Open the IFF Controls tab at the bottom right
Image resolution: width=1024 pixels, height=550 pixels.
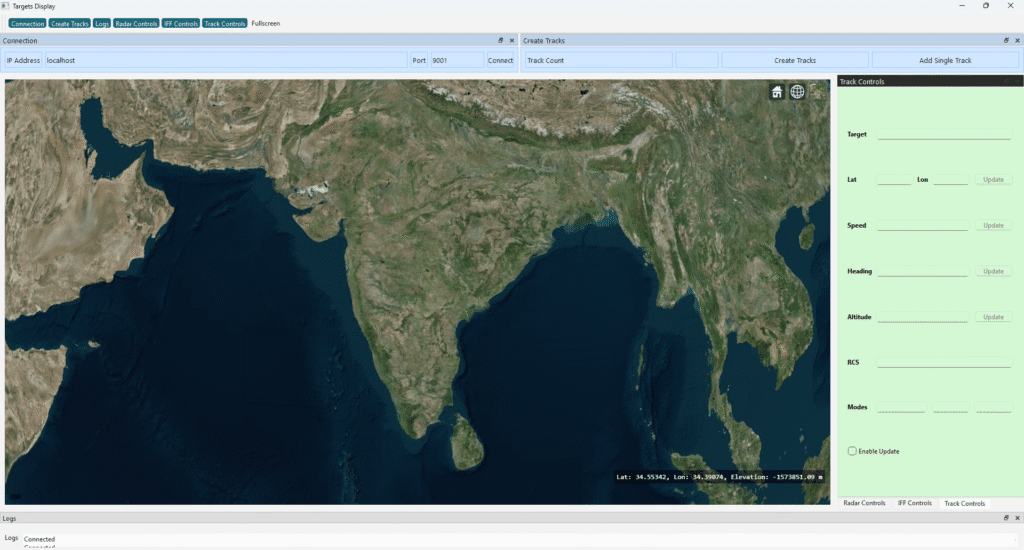(x=914, y=503)
